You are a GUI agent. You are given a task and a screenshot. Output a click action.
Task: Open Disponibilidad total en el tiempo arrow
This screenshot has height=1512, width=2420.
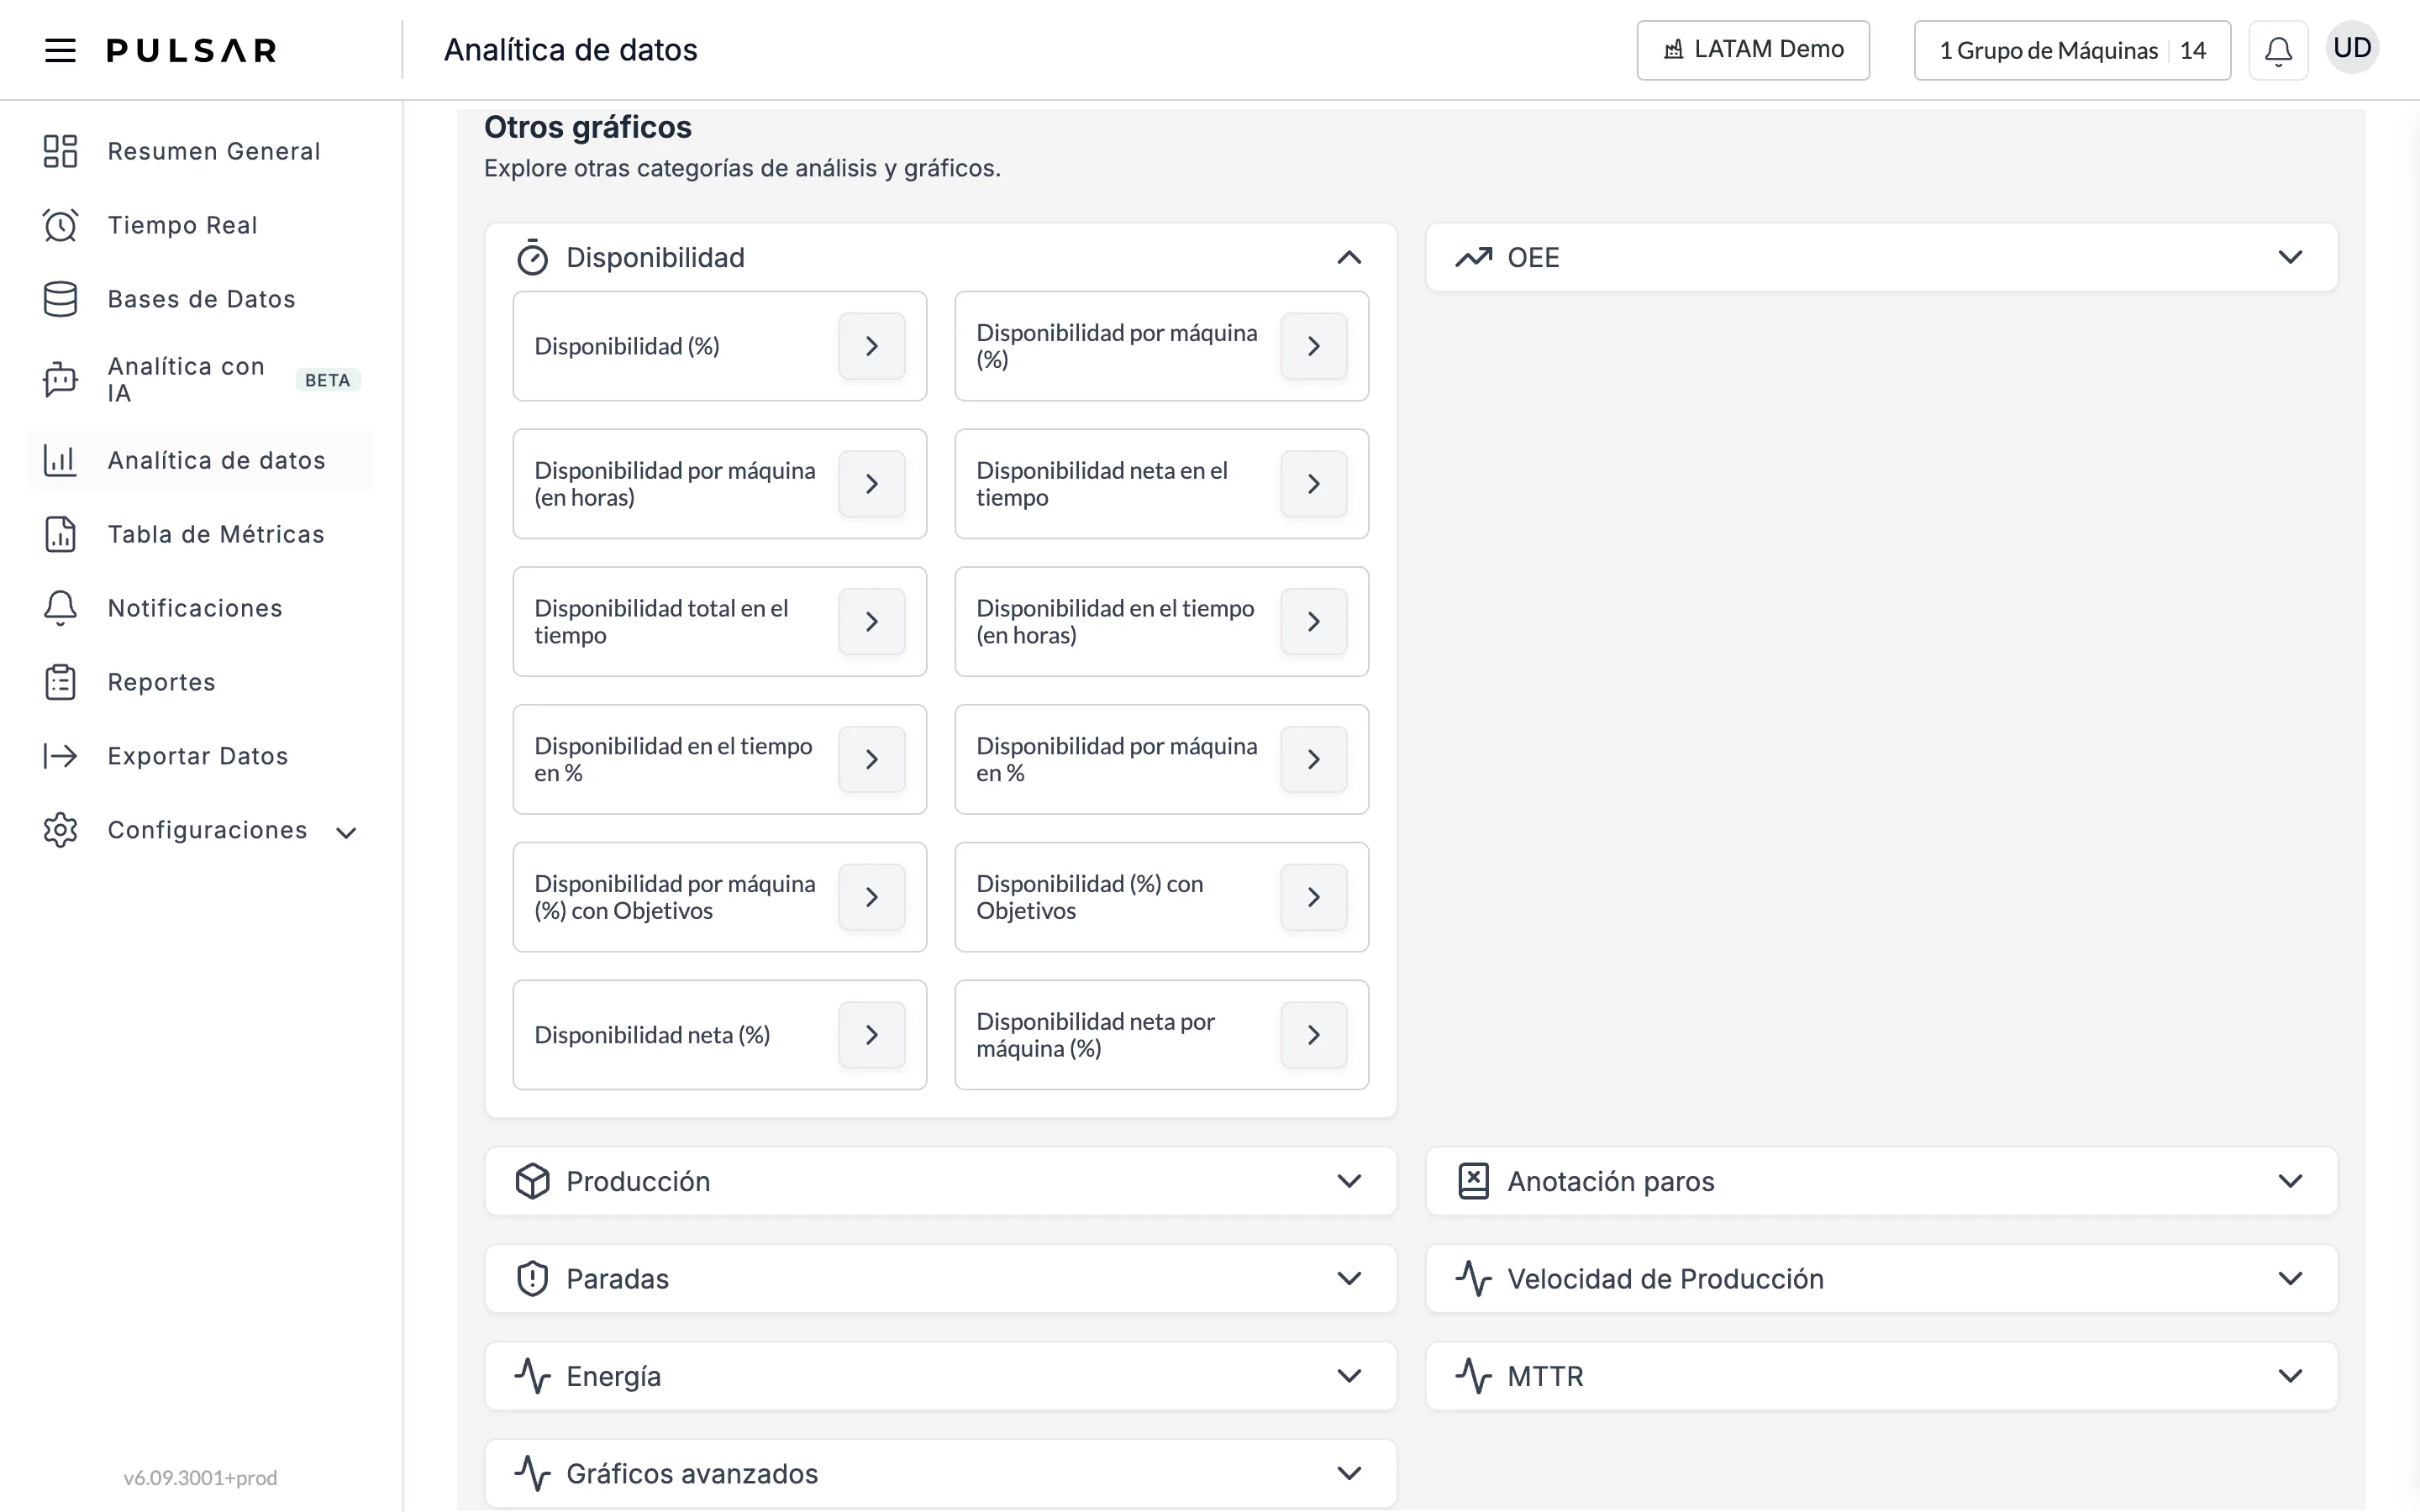(872, 622)
